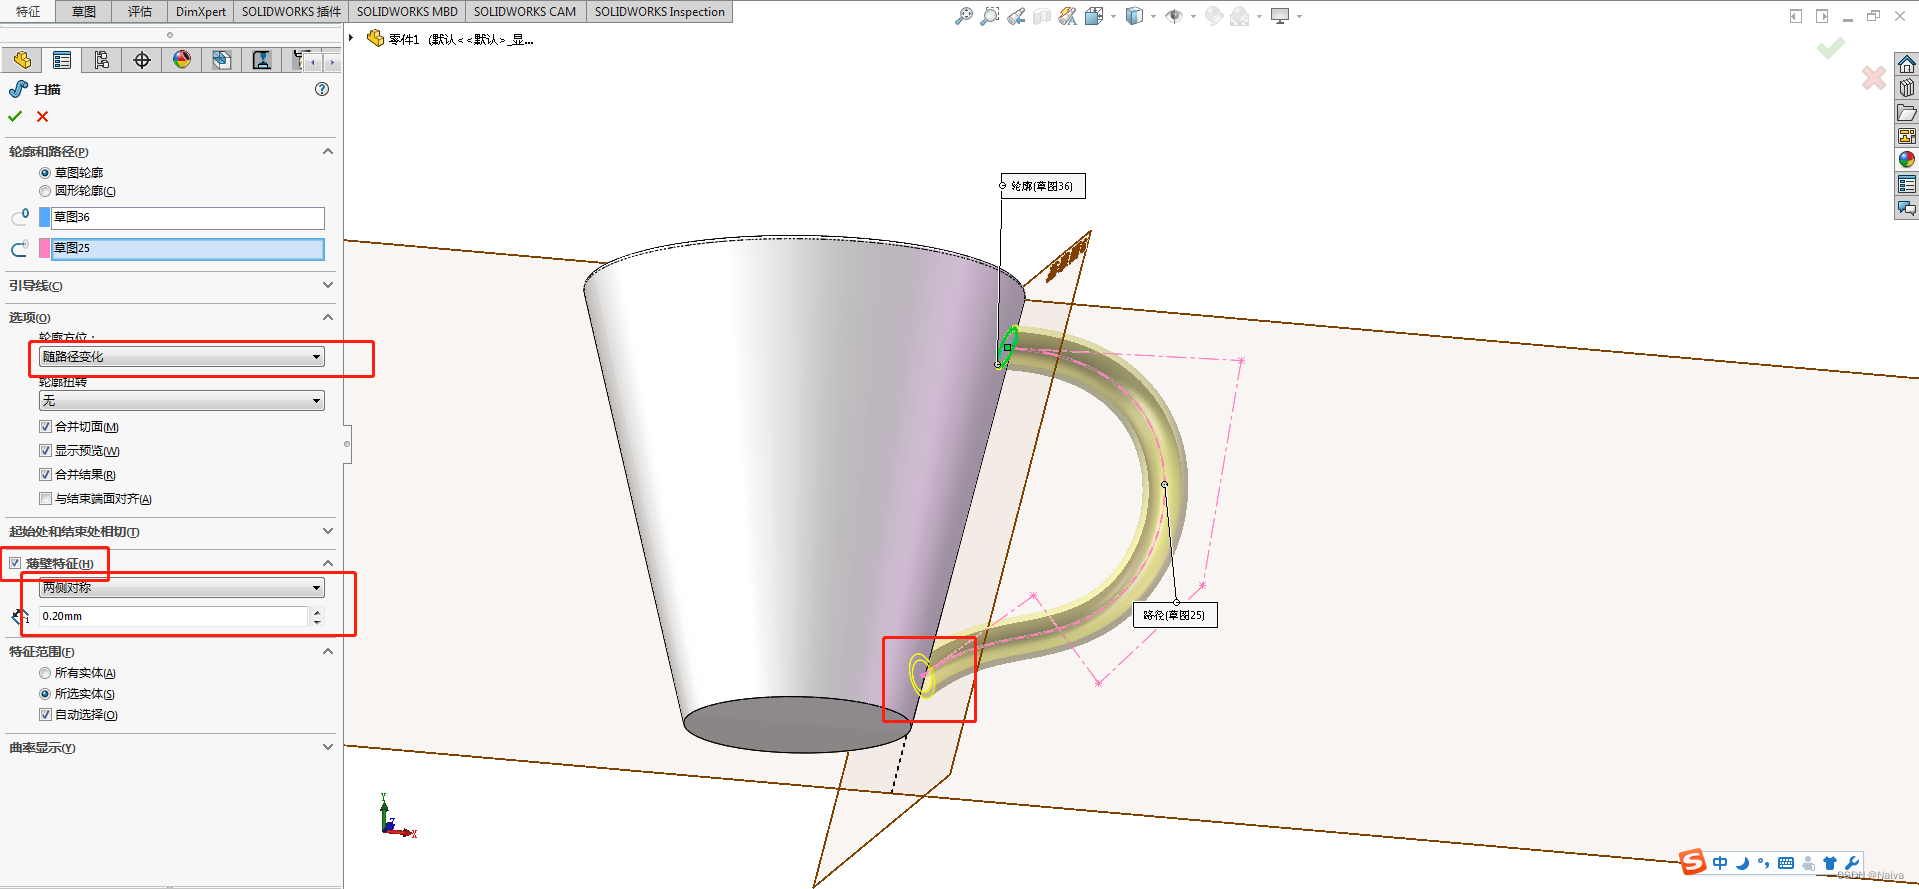Open the CAM feature tree cube tab

[x=222, y=61]
